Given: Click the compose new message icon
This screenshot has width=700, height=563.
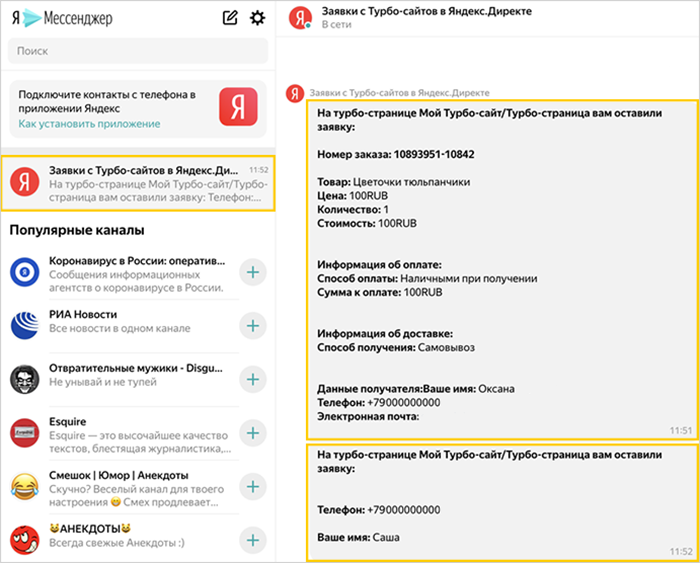Looking at the screenshot, I should coord(231,18).
